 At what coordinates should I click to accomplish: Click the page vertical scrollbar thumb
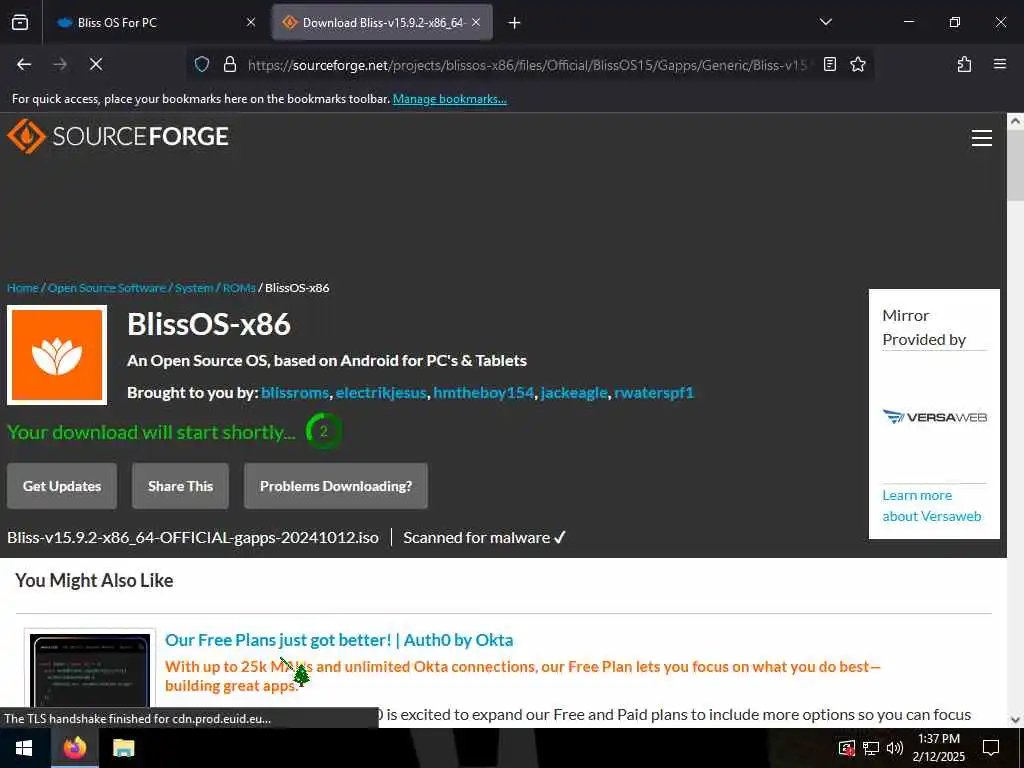[1015, 165]
